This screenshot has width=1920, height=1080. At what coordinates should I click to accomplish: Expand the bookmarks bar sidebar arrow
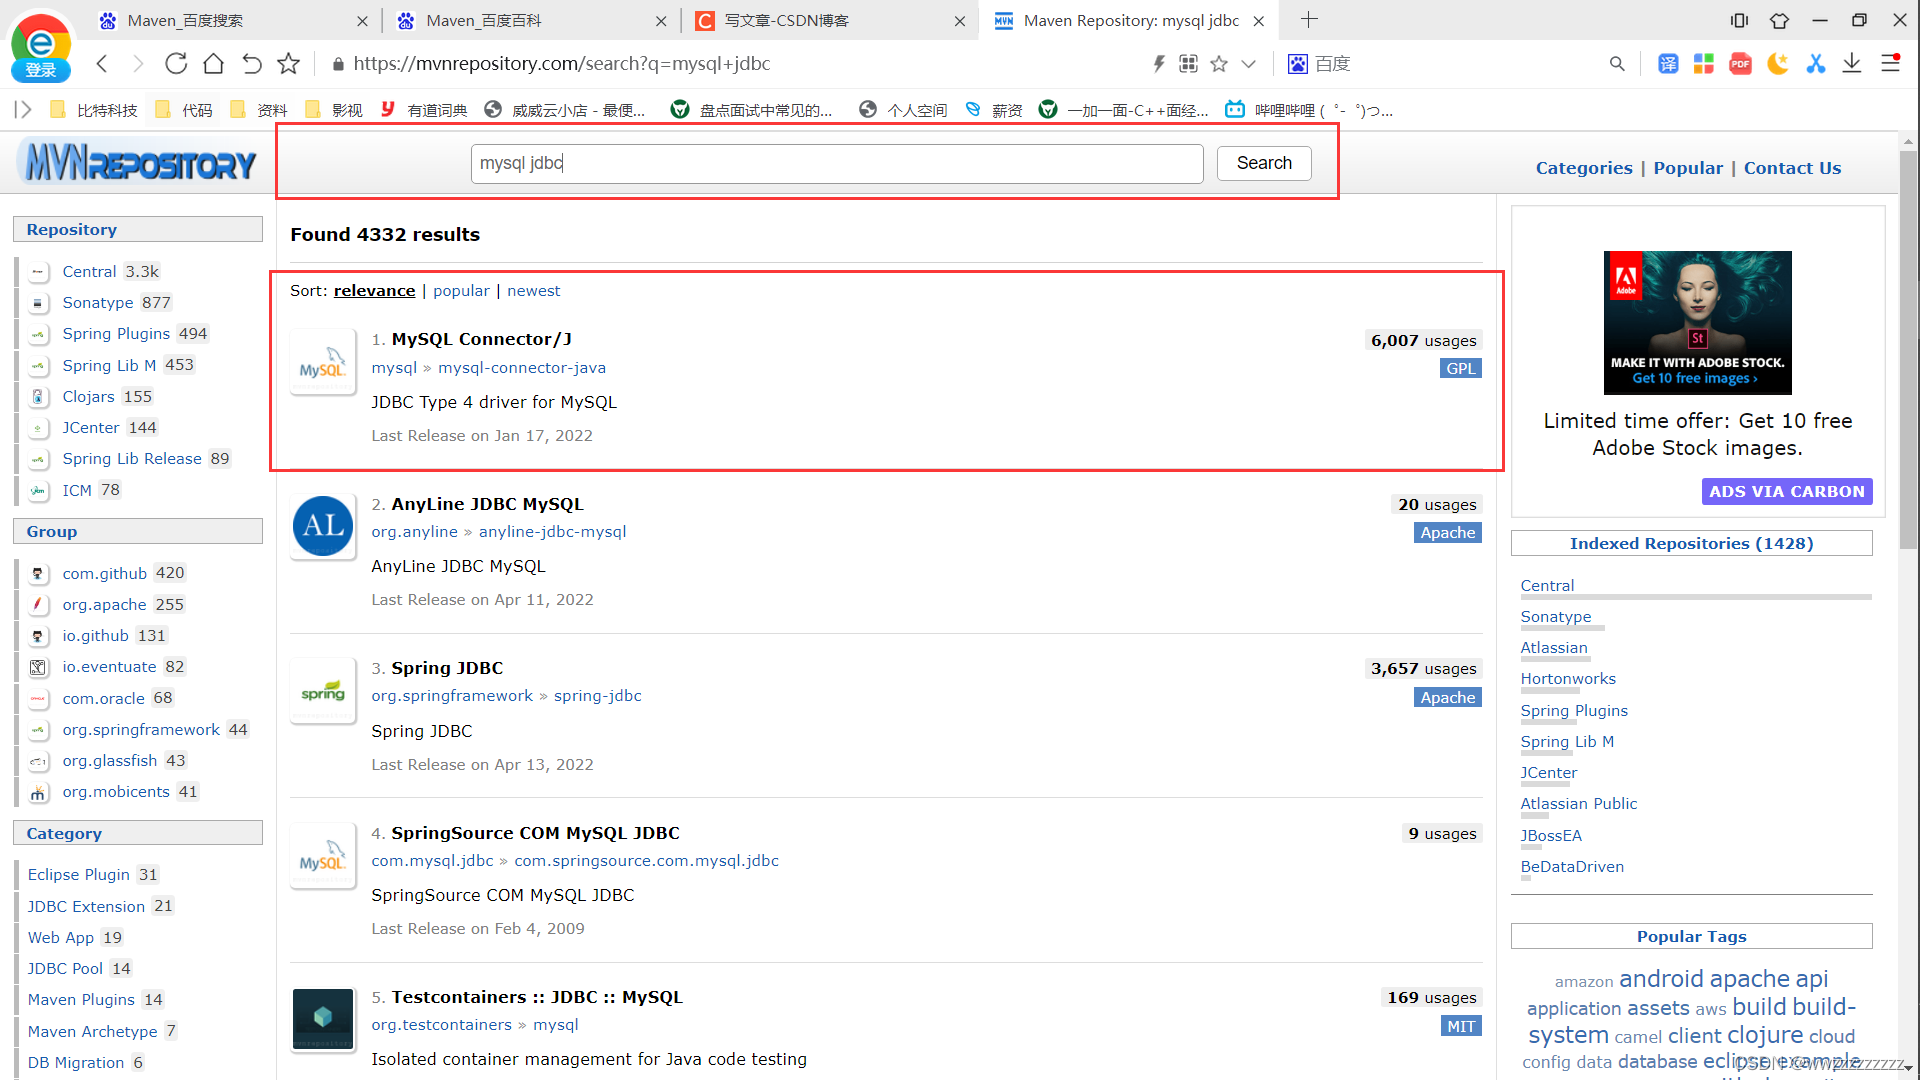pos(22,110)
